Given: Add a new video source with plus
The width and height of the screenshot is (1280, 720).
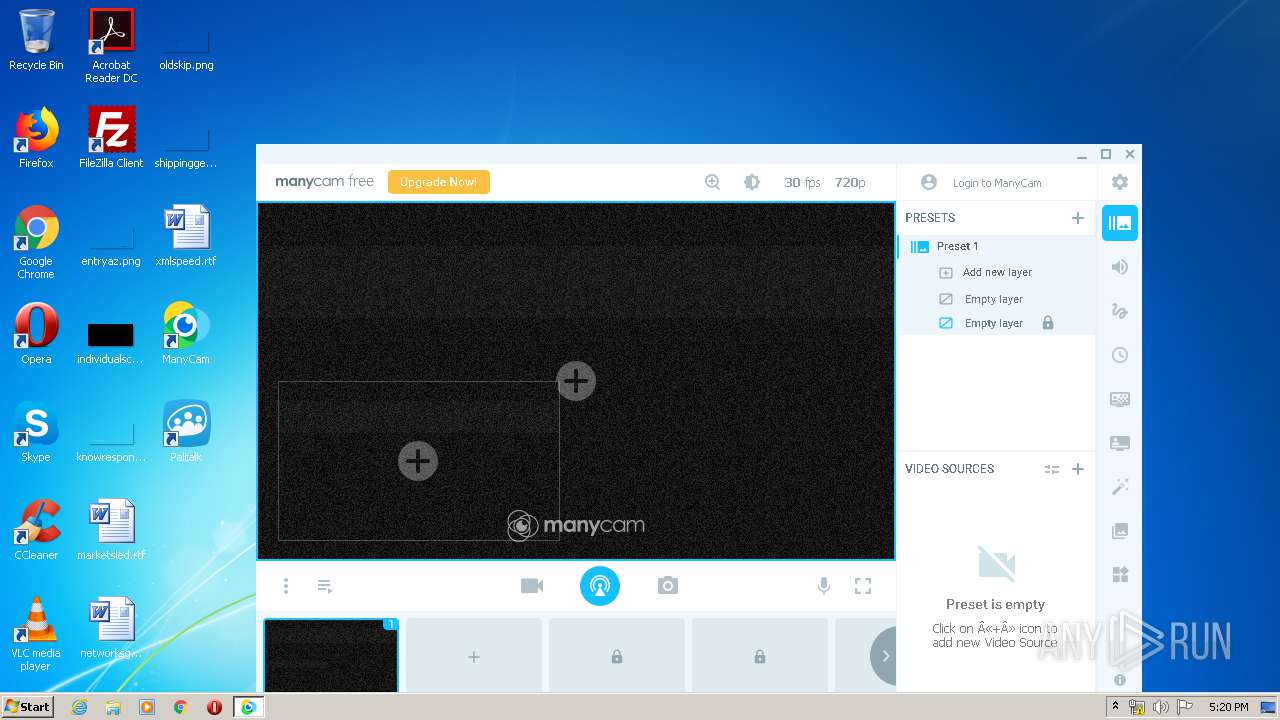Looking at the screenshot, I should 1078,469.
